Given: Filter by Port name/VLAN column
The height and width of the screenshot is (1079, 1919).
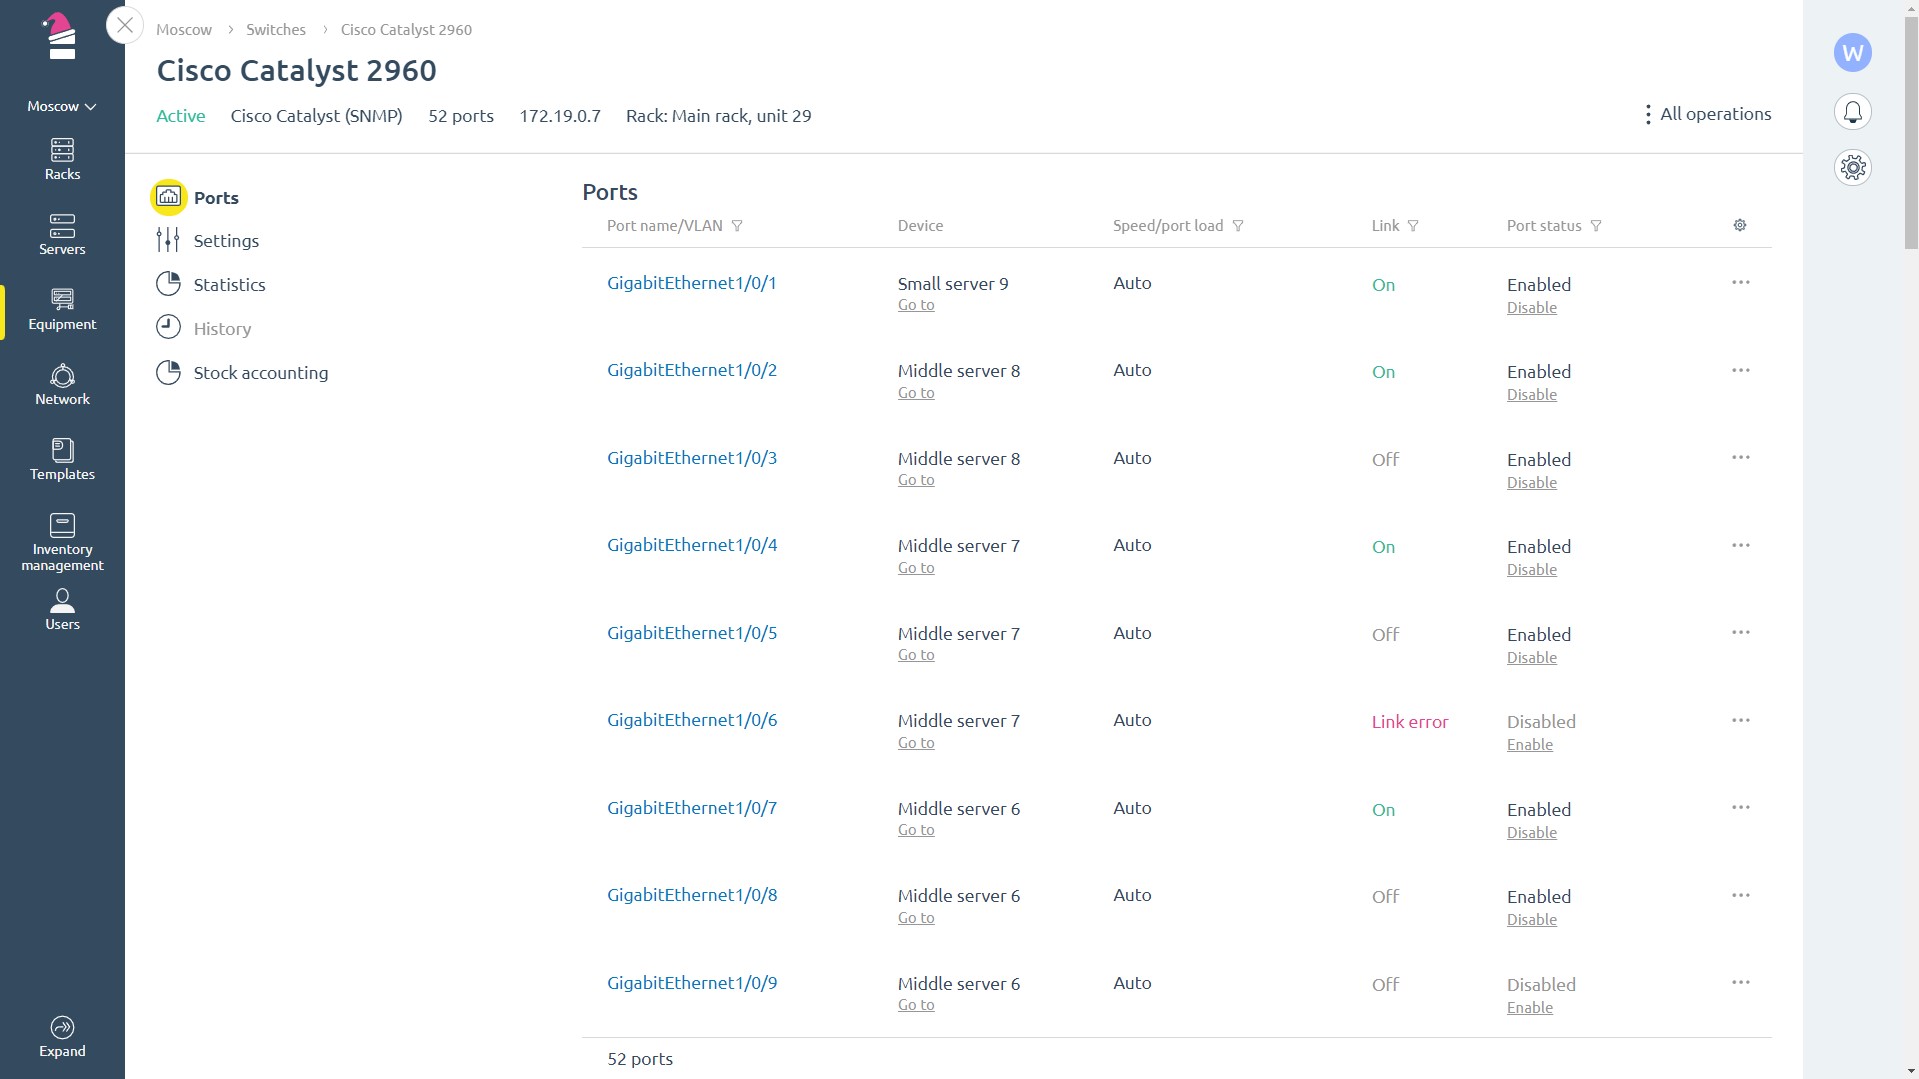Looking at the screenshot, I should [737, 226].
